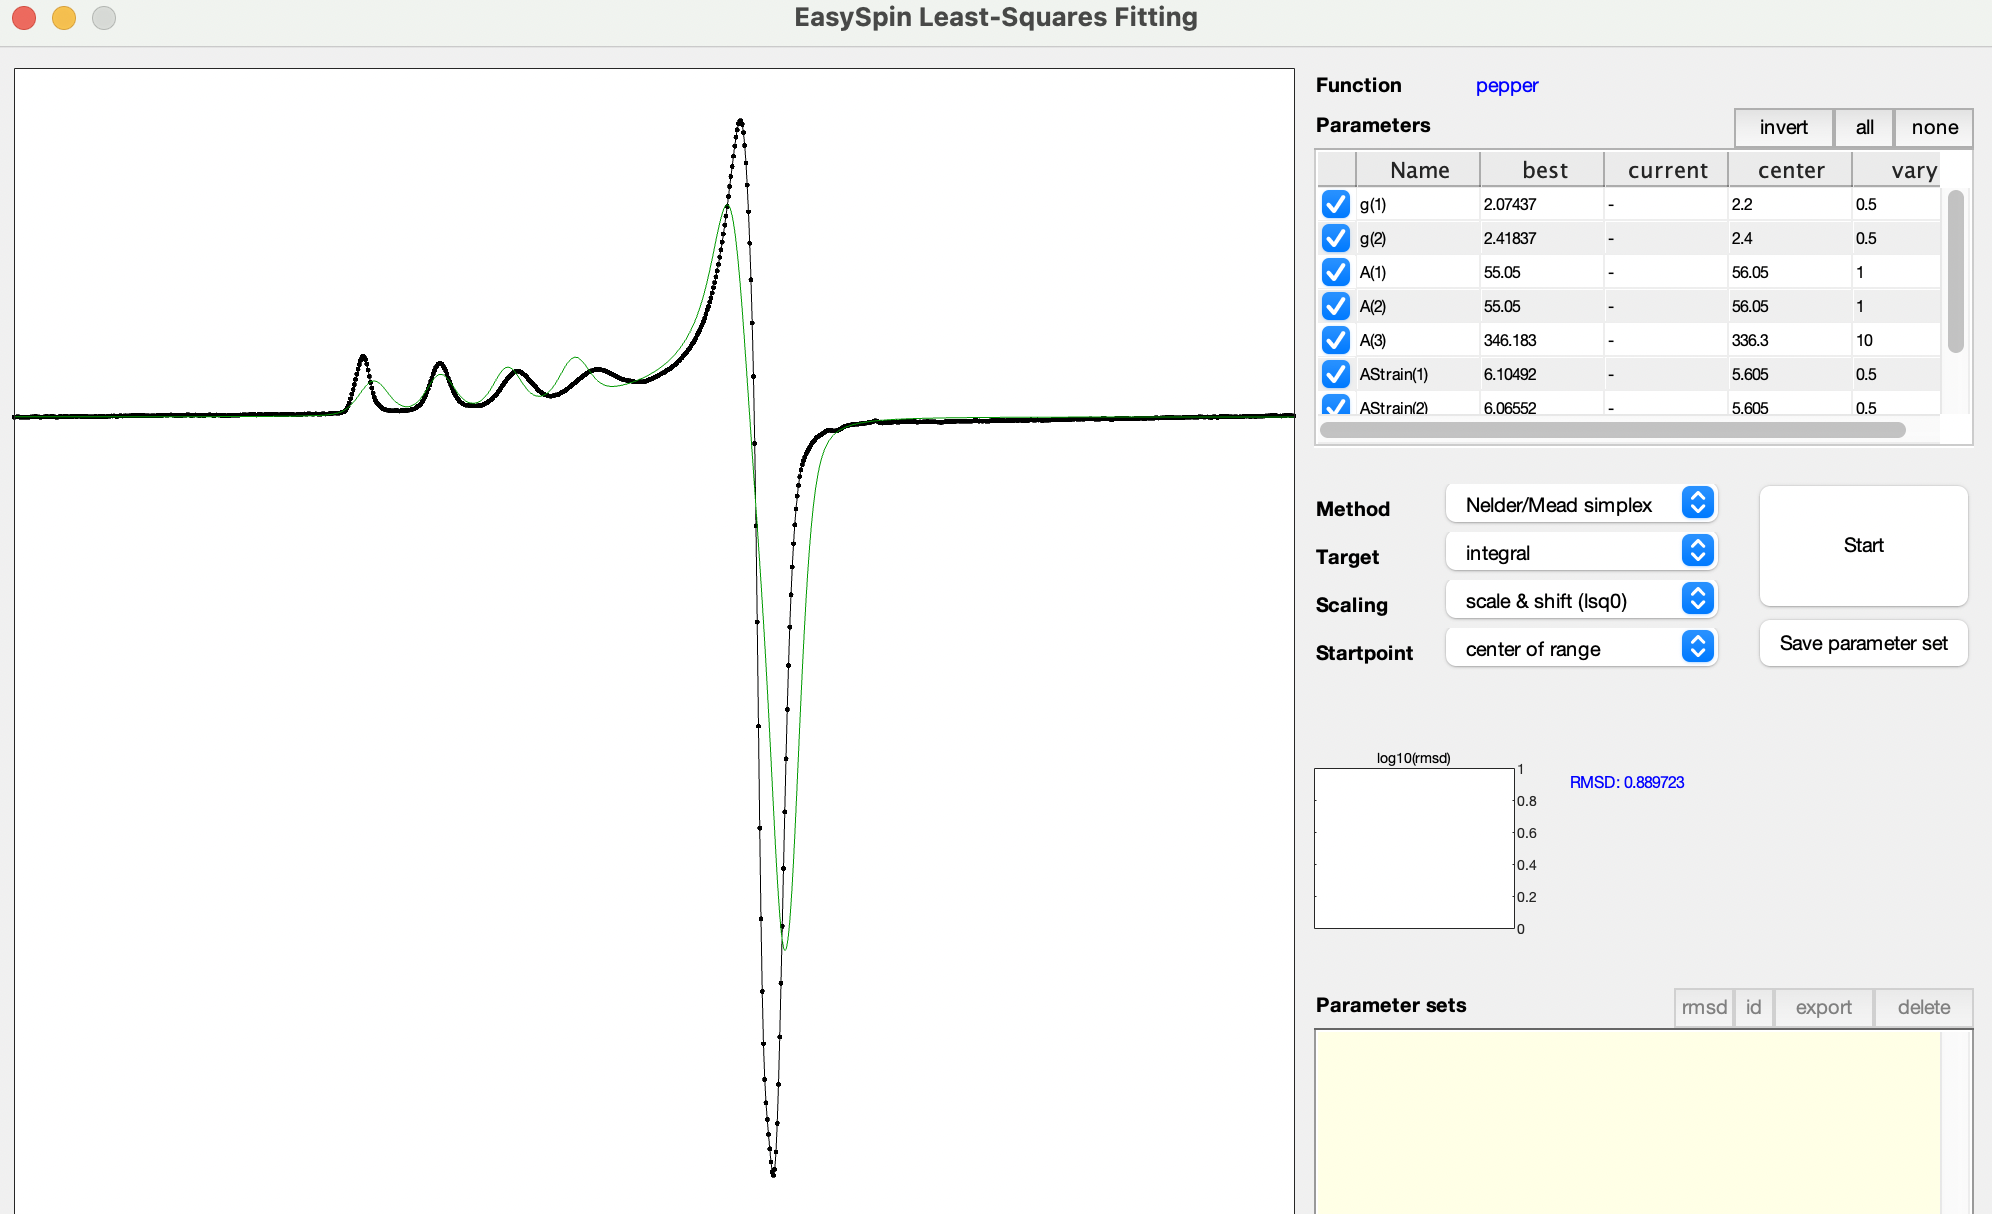Click the best column header
The height and width of the screenshot is (1214, 1992).
pyautogui.click(x=1543, y=170)
